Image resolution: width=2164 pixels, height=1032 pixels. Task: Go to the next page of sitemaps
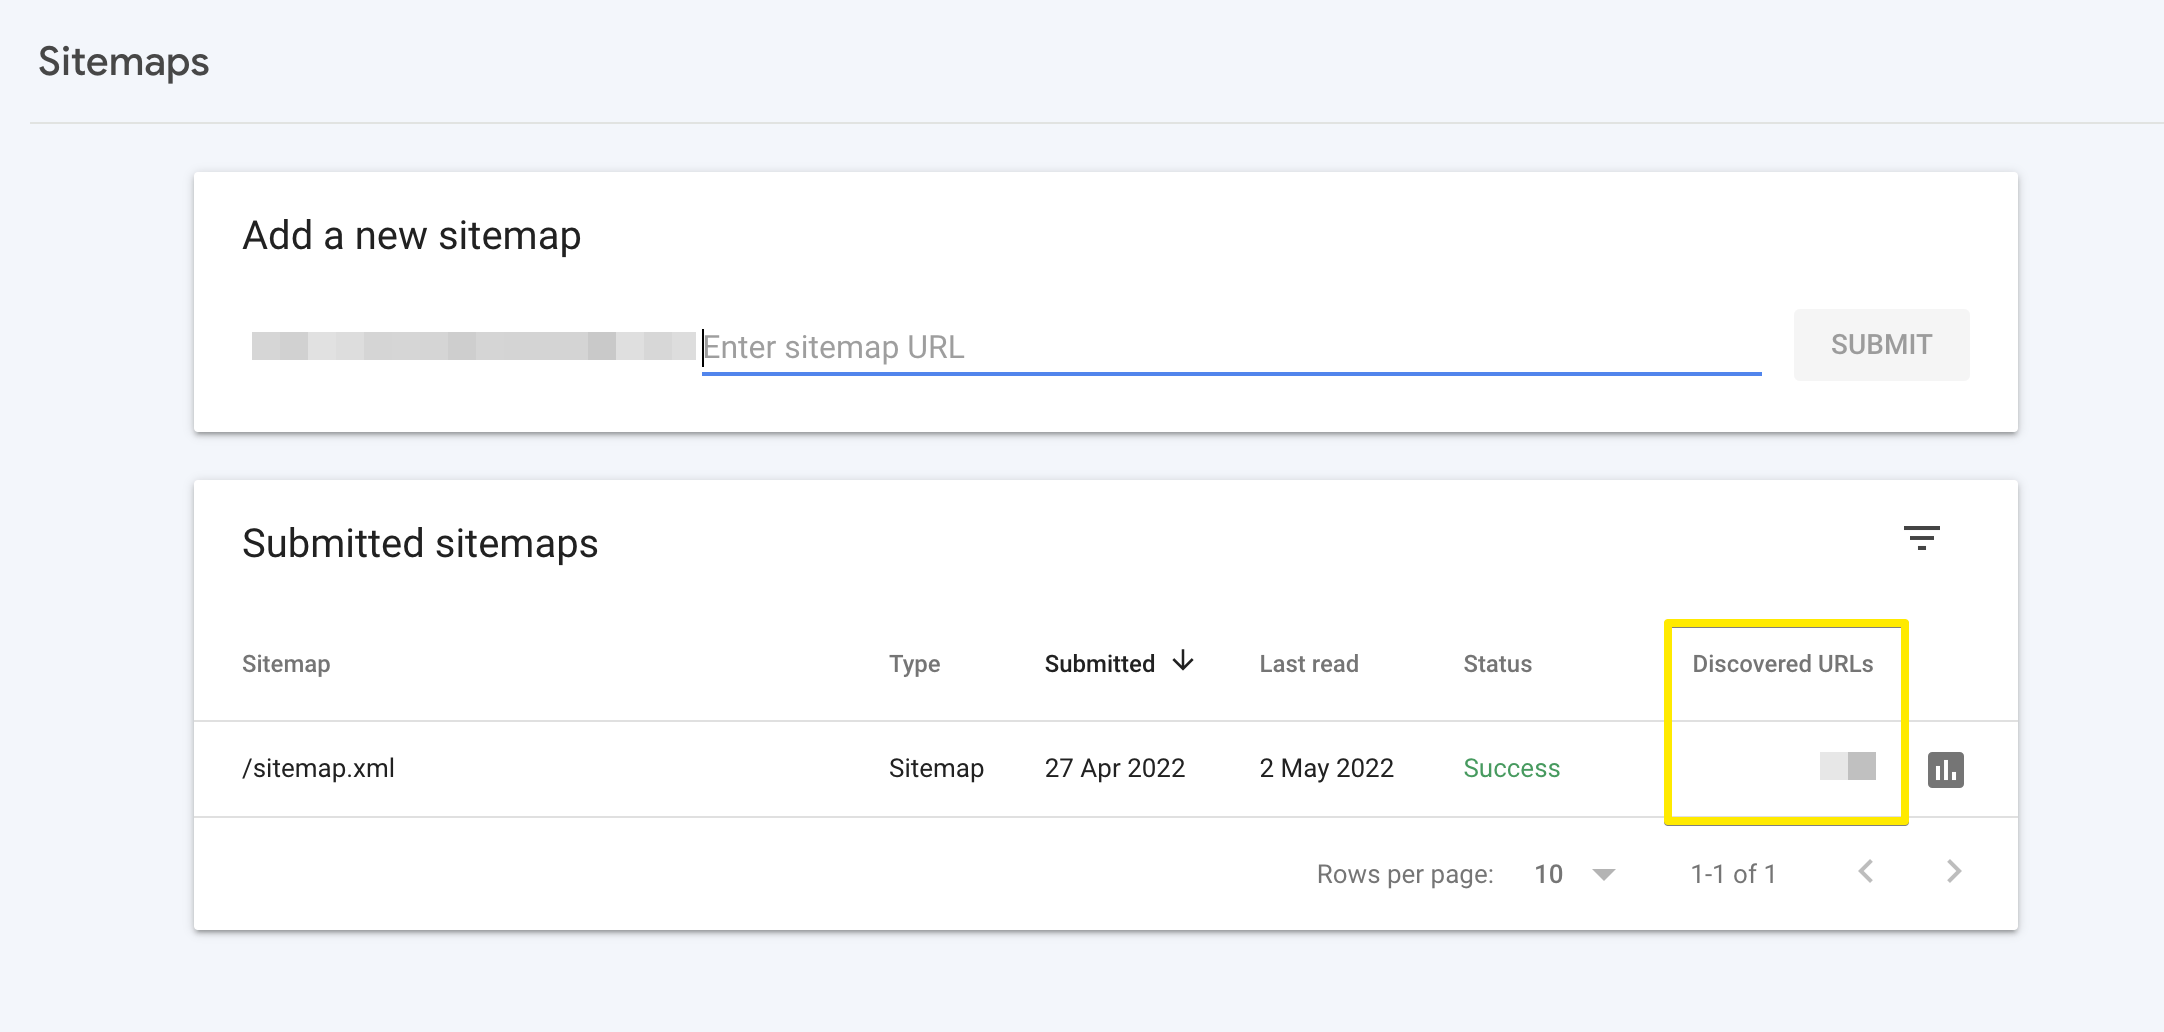pos(1952,872)
